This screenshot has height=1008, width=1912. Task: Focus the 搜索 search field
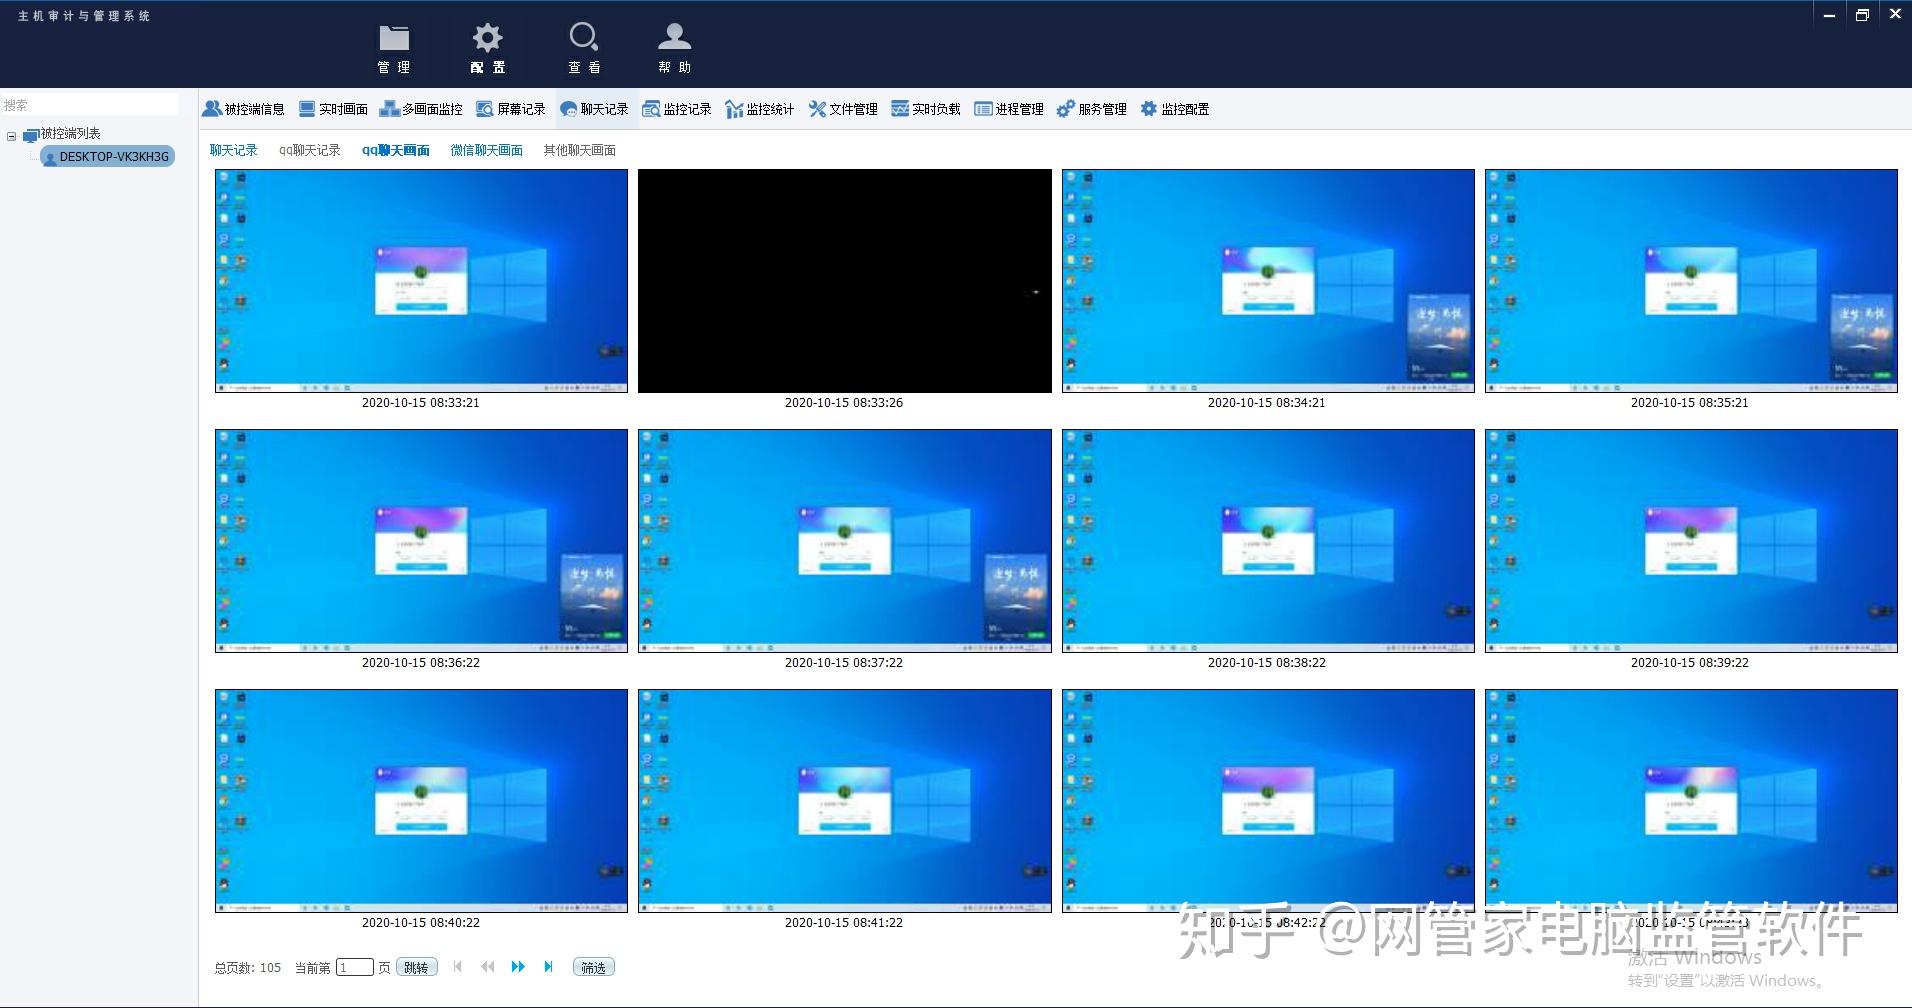coord(89,104)
